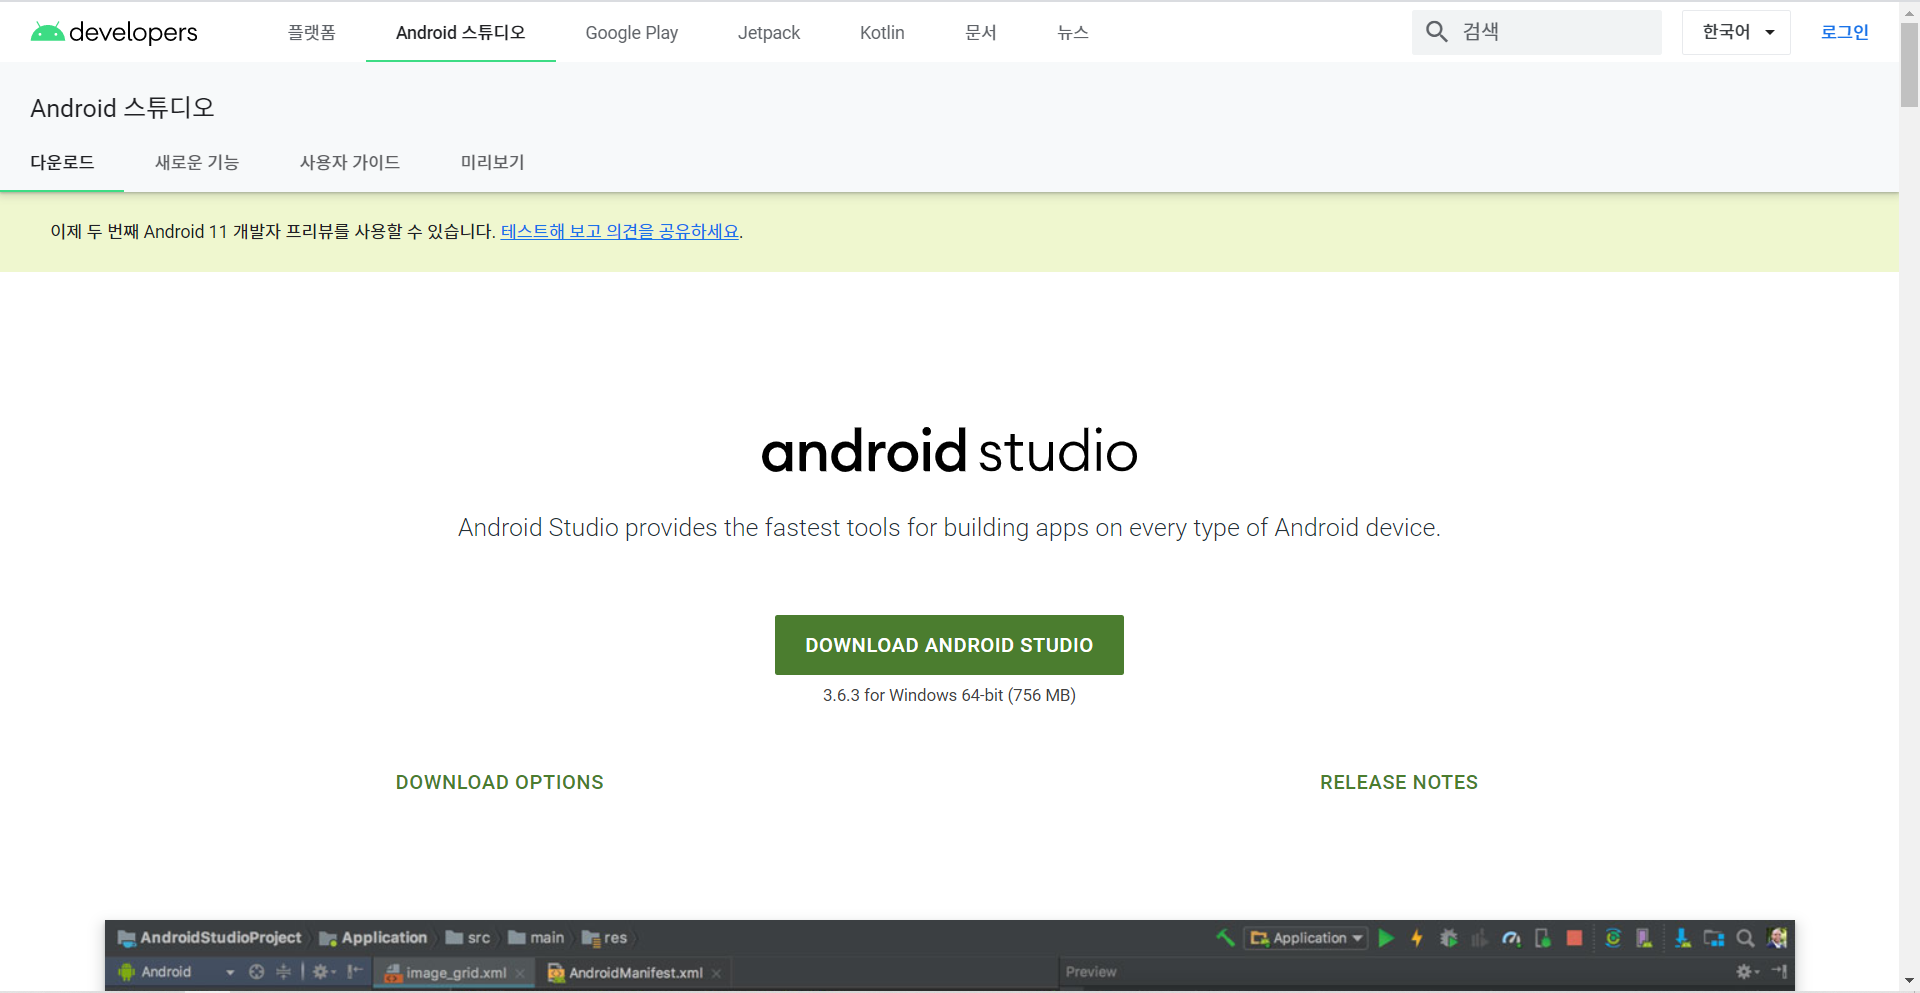Open the Kotlin nav tab

coord(882,33)
